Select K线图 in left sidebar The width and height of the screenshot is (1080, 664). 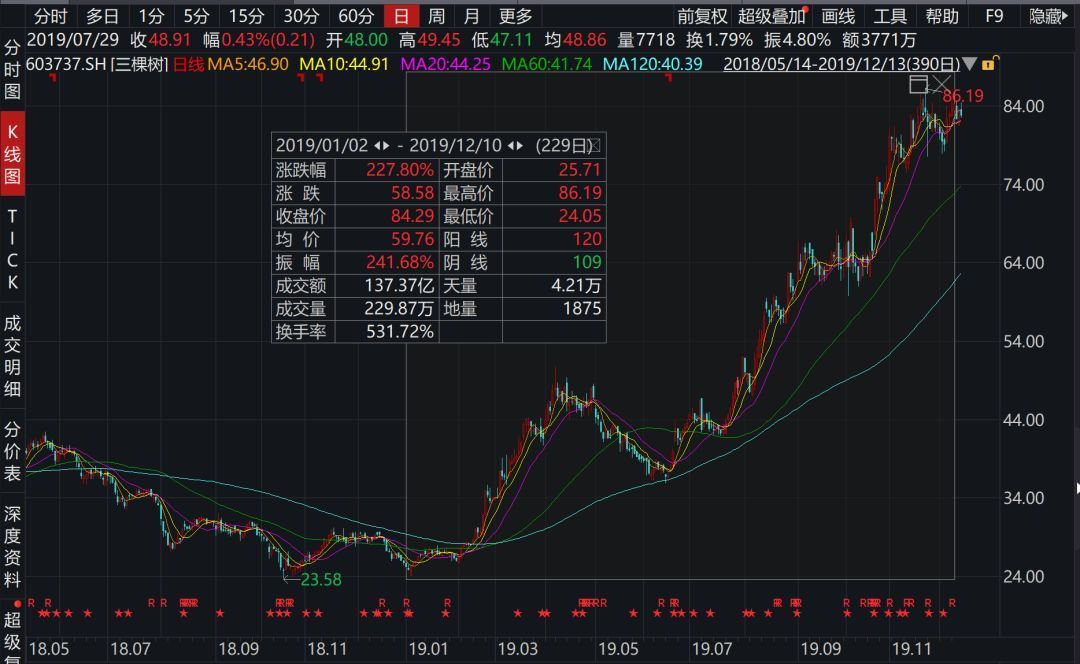[12, 154]
